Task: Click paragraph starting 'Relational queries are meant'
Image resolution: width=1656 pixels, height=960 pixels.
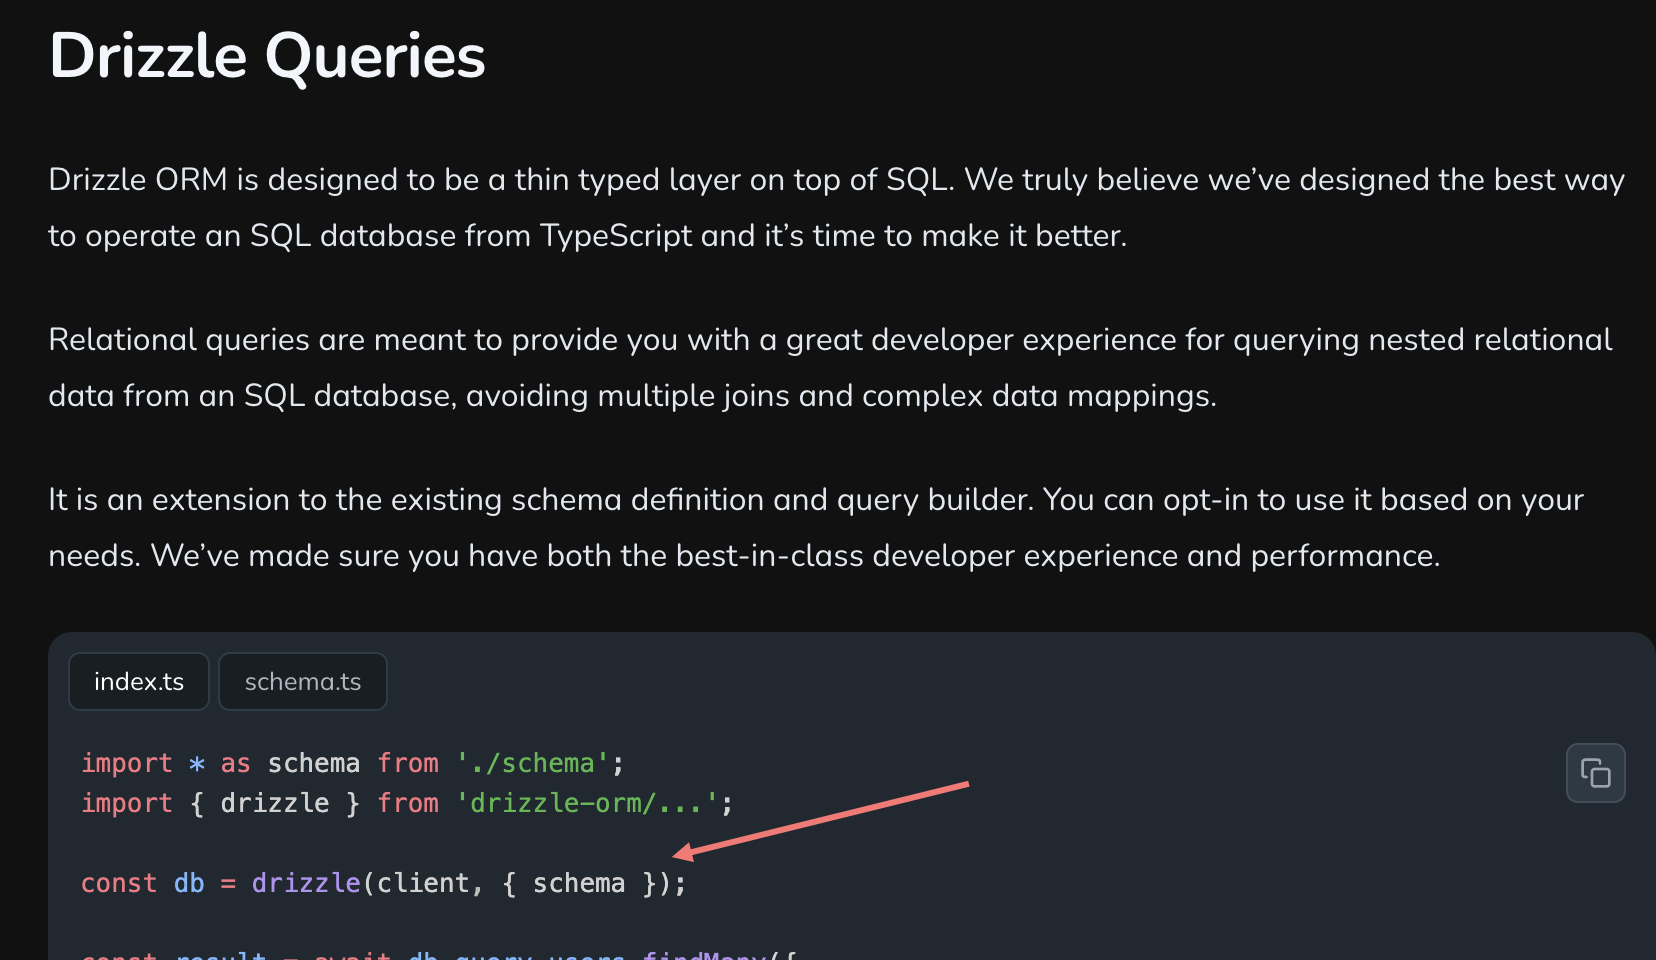Action: tap(830, 367)
